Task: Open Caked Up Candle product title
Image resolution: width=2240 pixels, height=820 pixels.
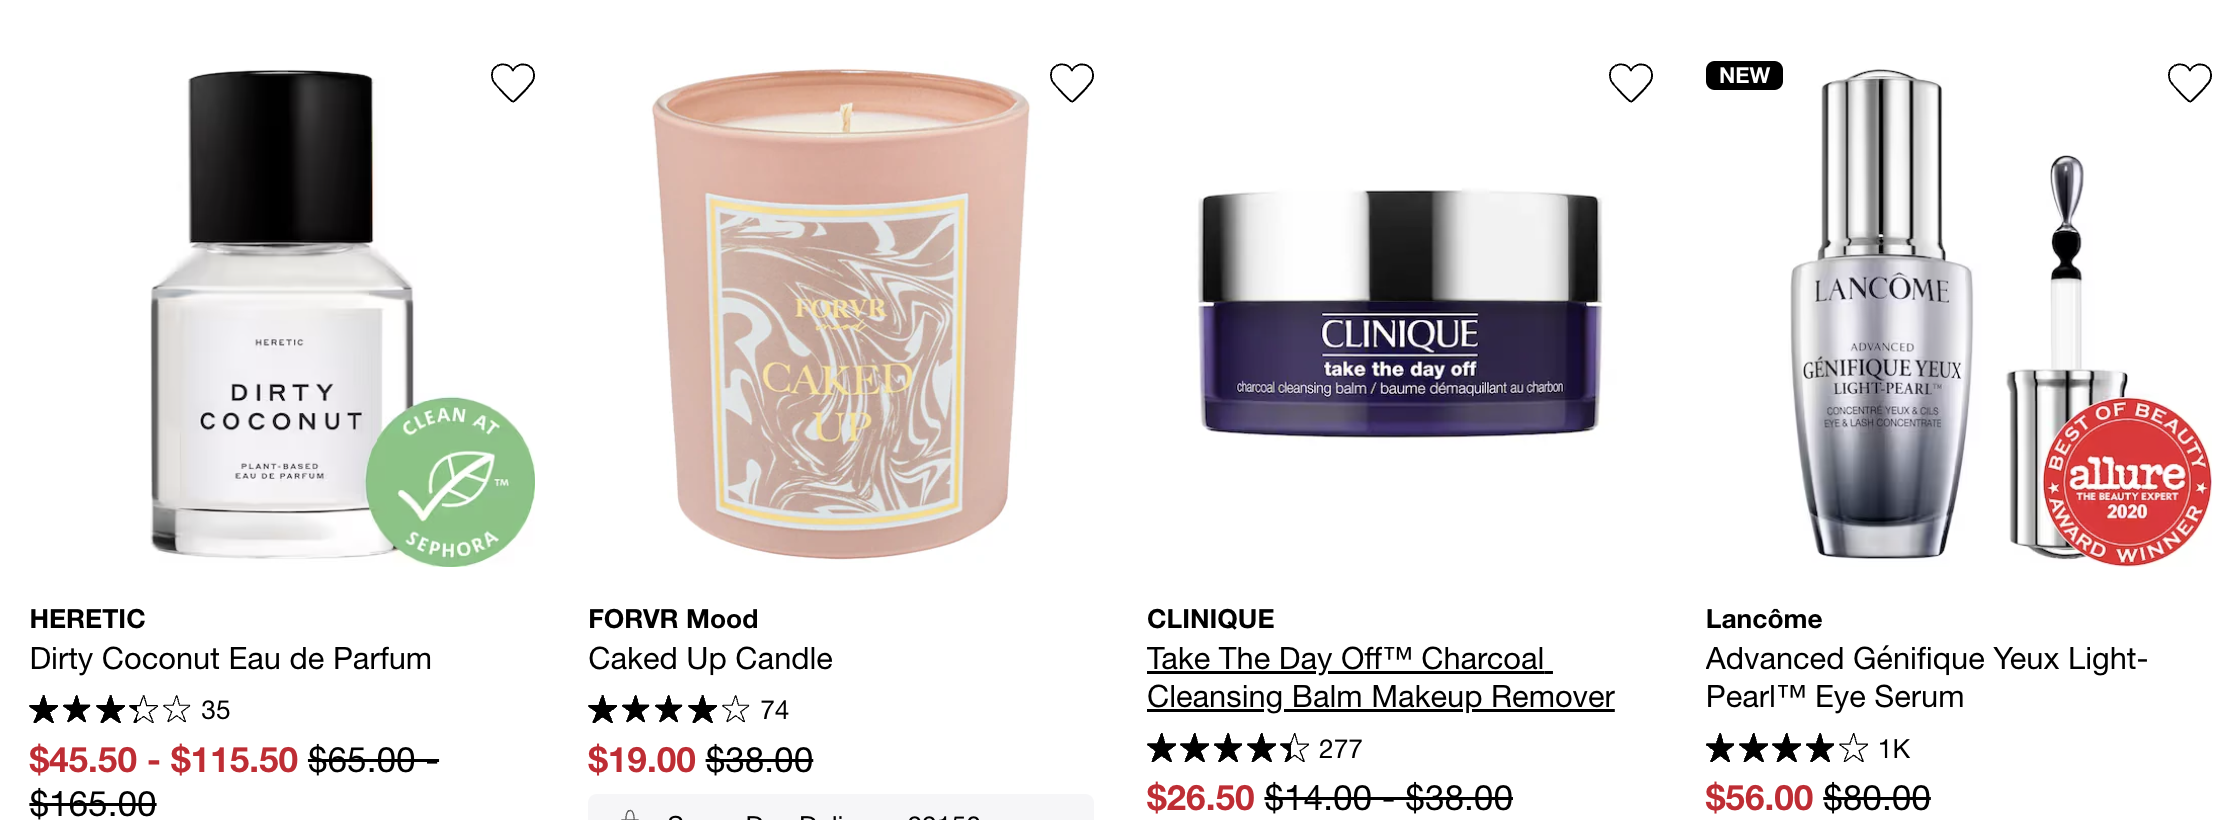Action: pyautogui.click(x=710, y=658)
